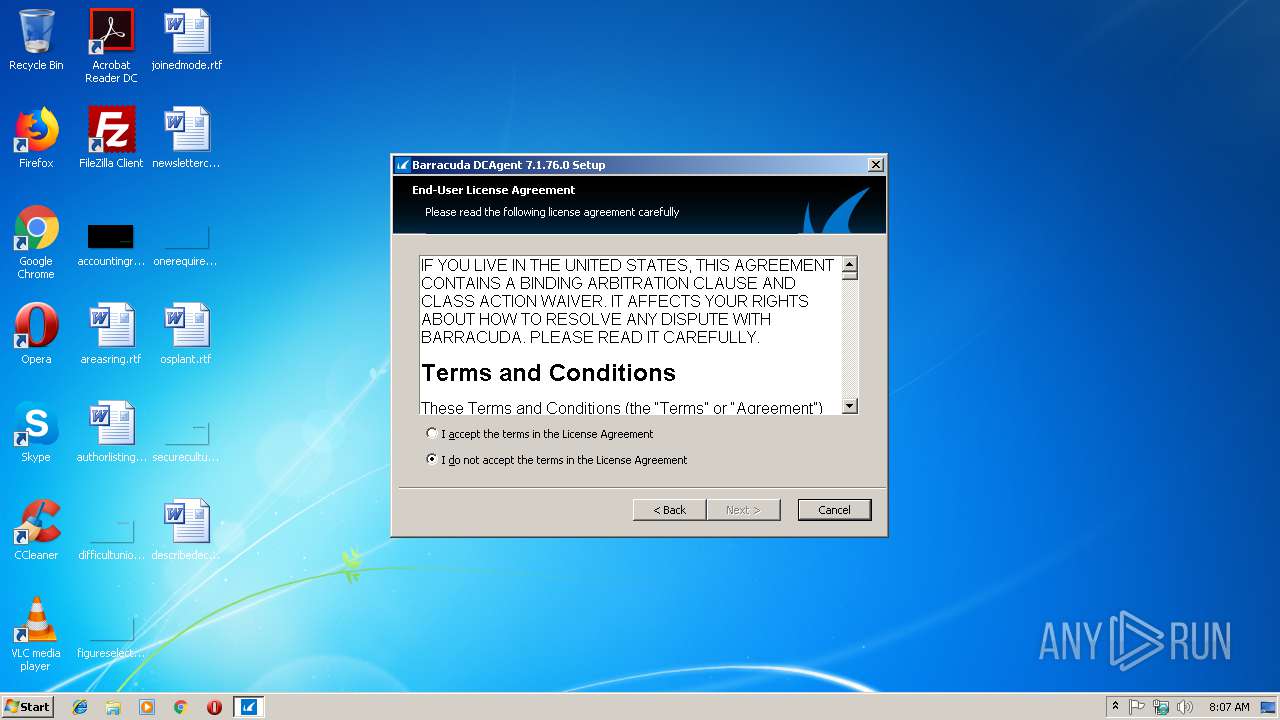Close the Barracuda DCAgent Setup window
Image resolution: width=1280 pixels, height=720 pixels.
pyautogui.click(x=875, y=165)
